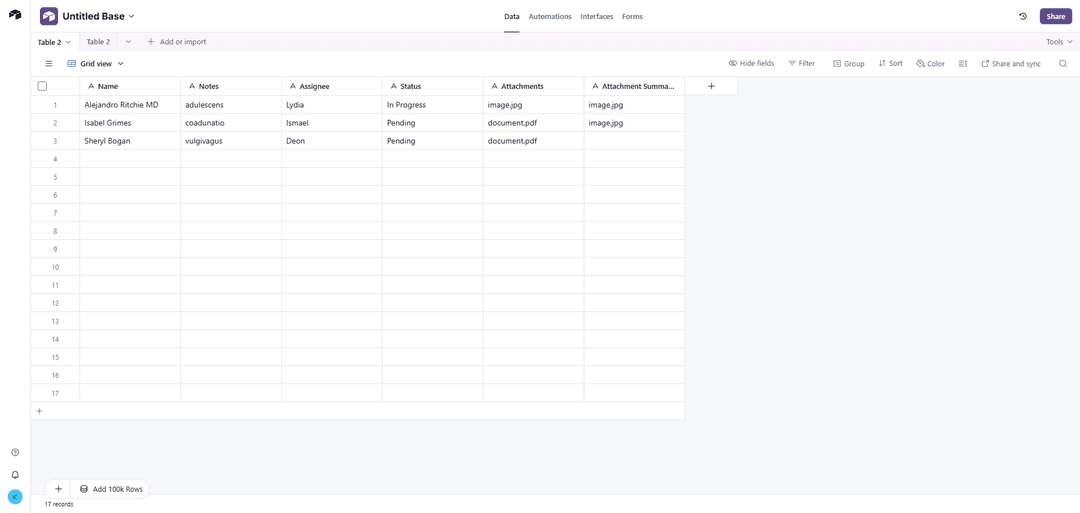Click the search magnifier icon
1080x513 pixels.
tap(1063, 63)
